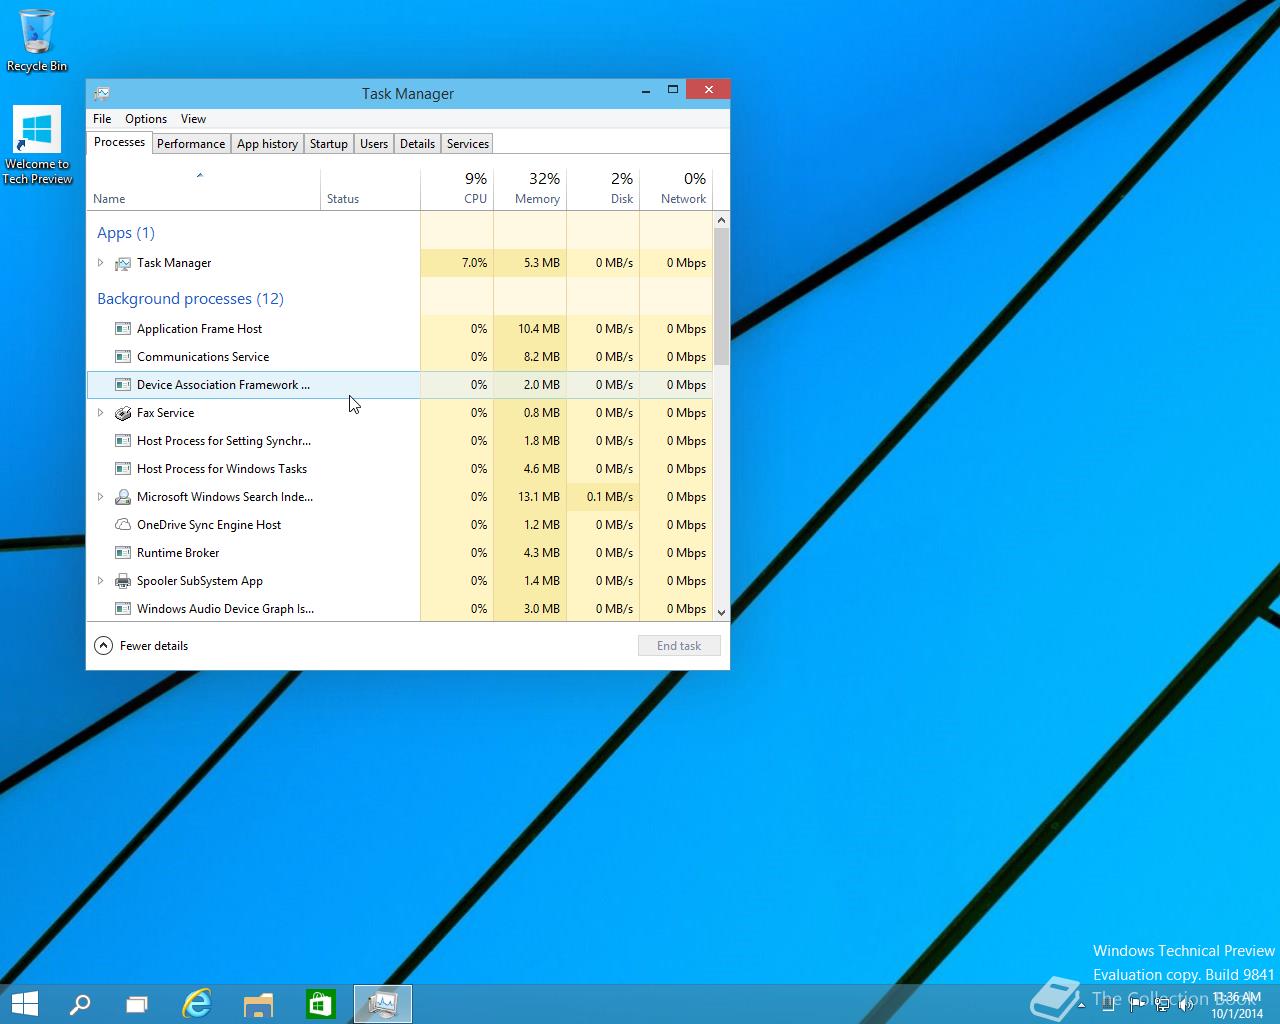Select the Processes tab

coord(119,143)
